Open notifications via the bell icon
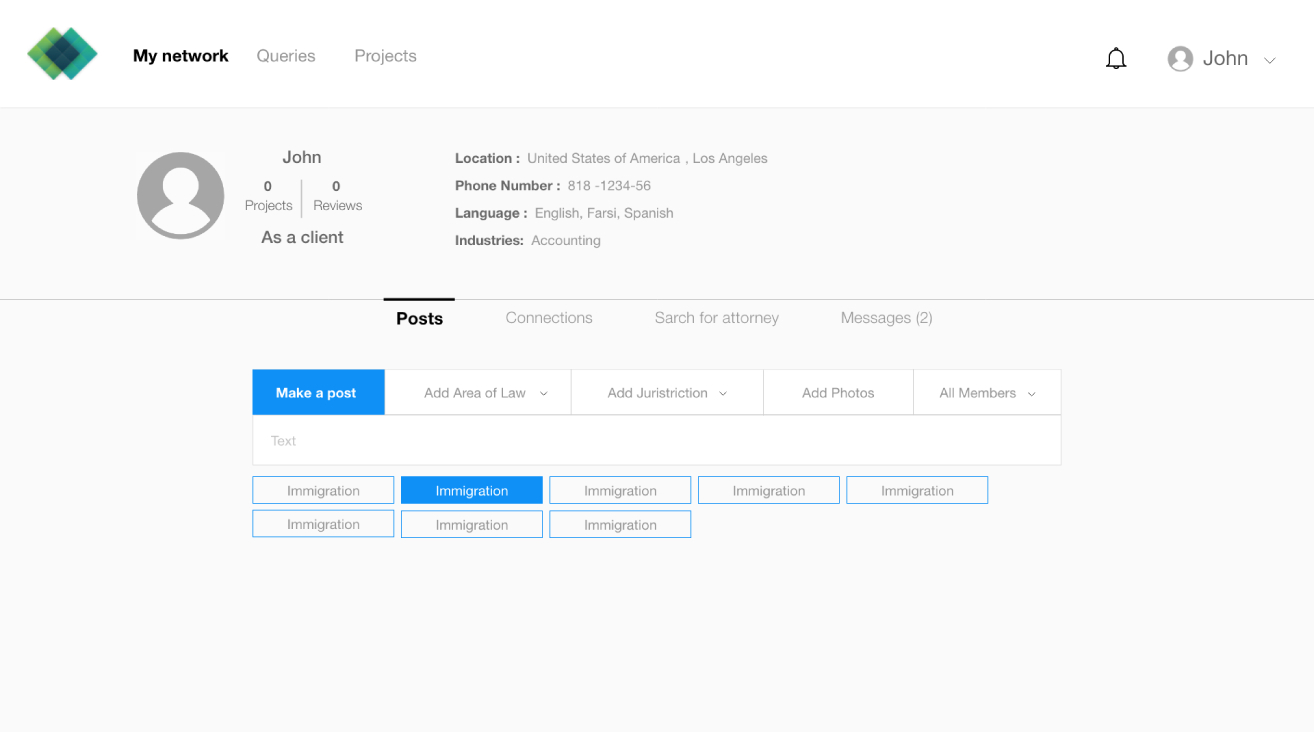Screen dimensions: 1314x732 (x=1116, y=59)
